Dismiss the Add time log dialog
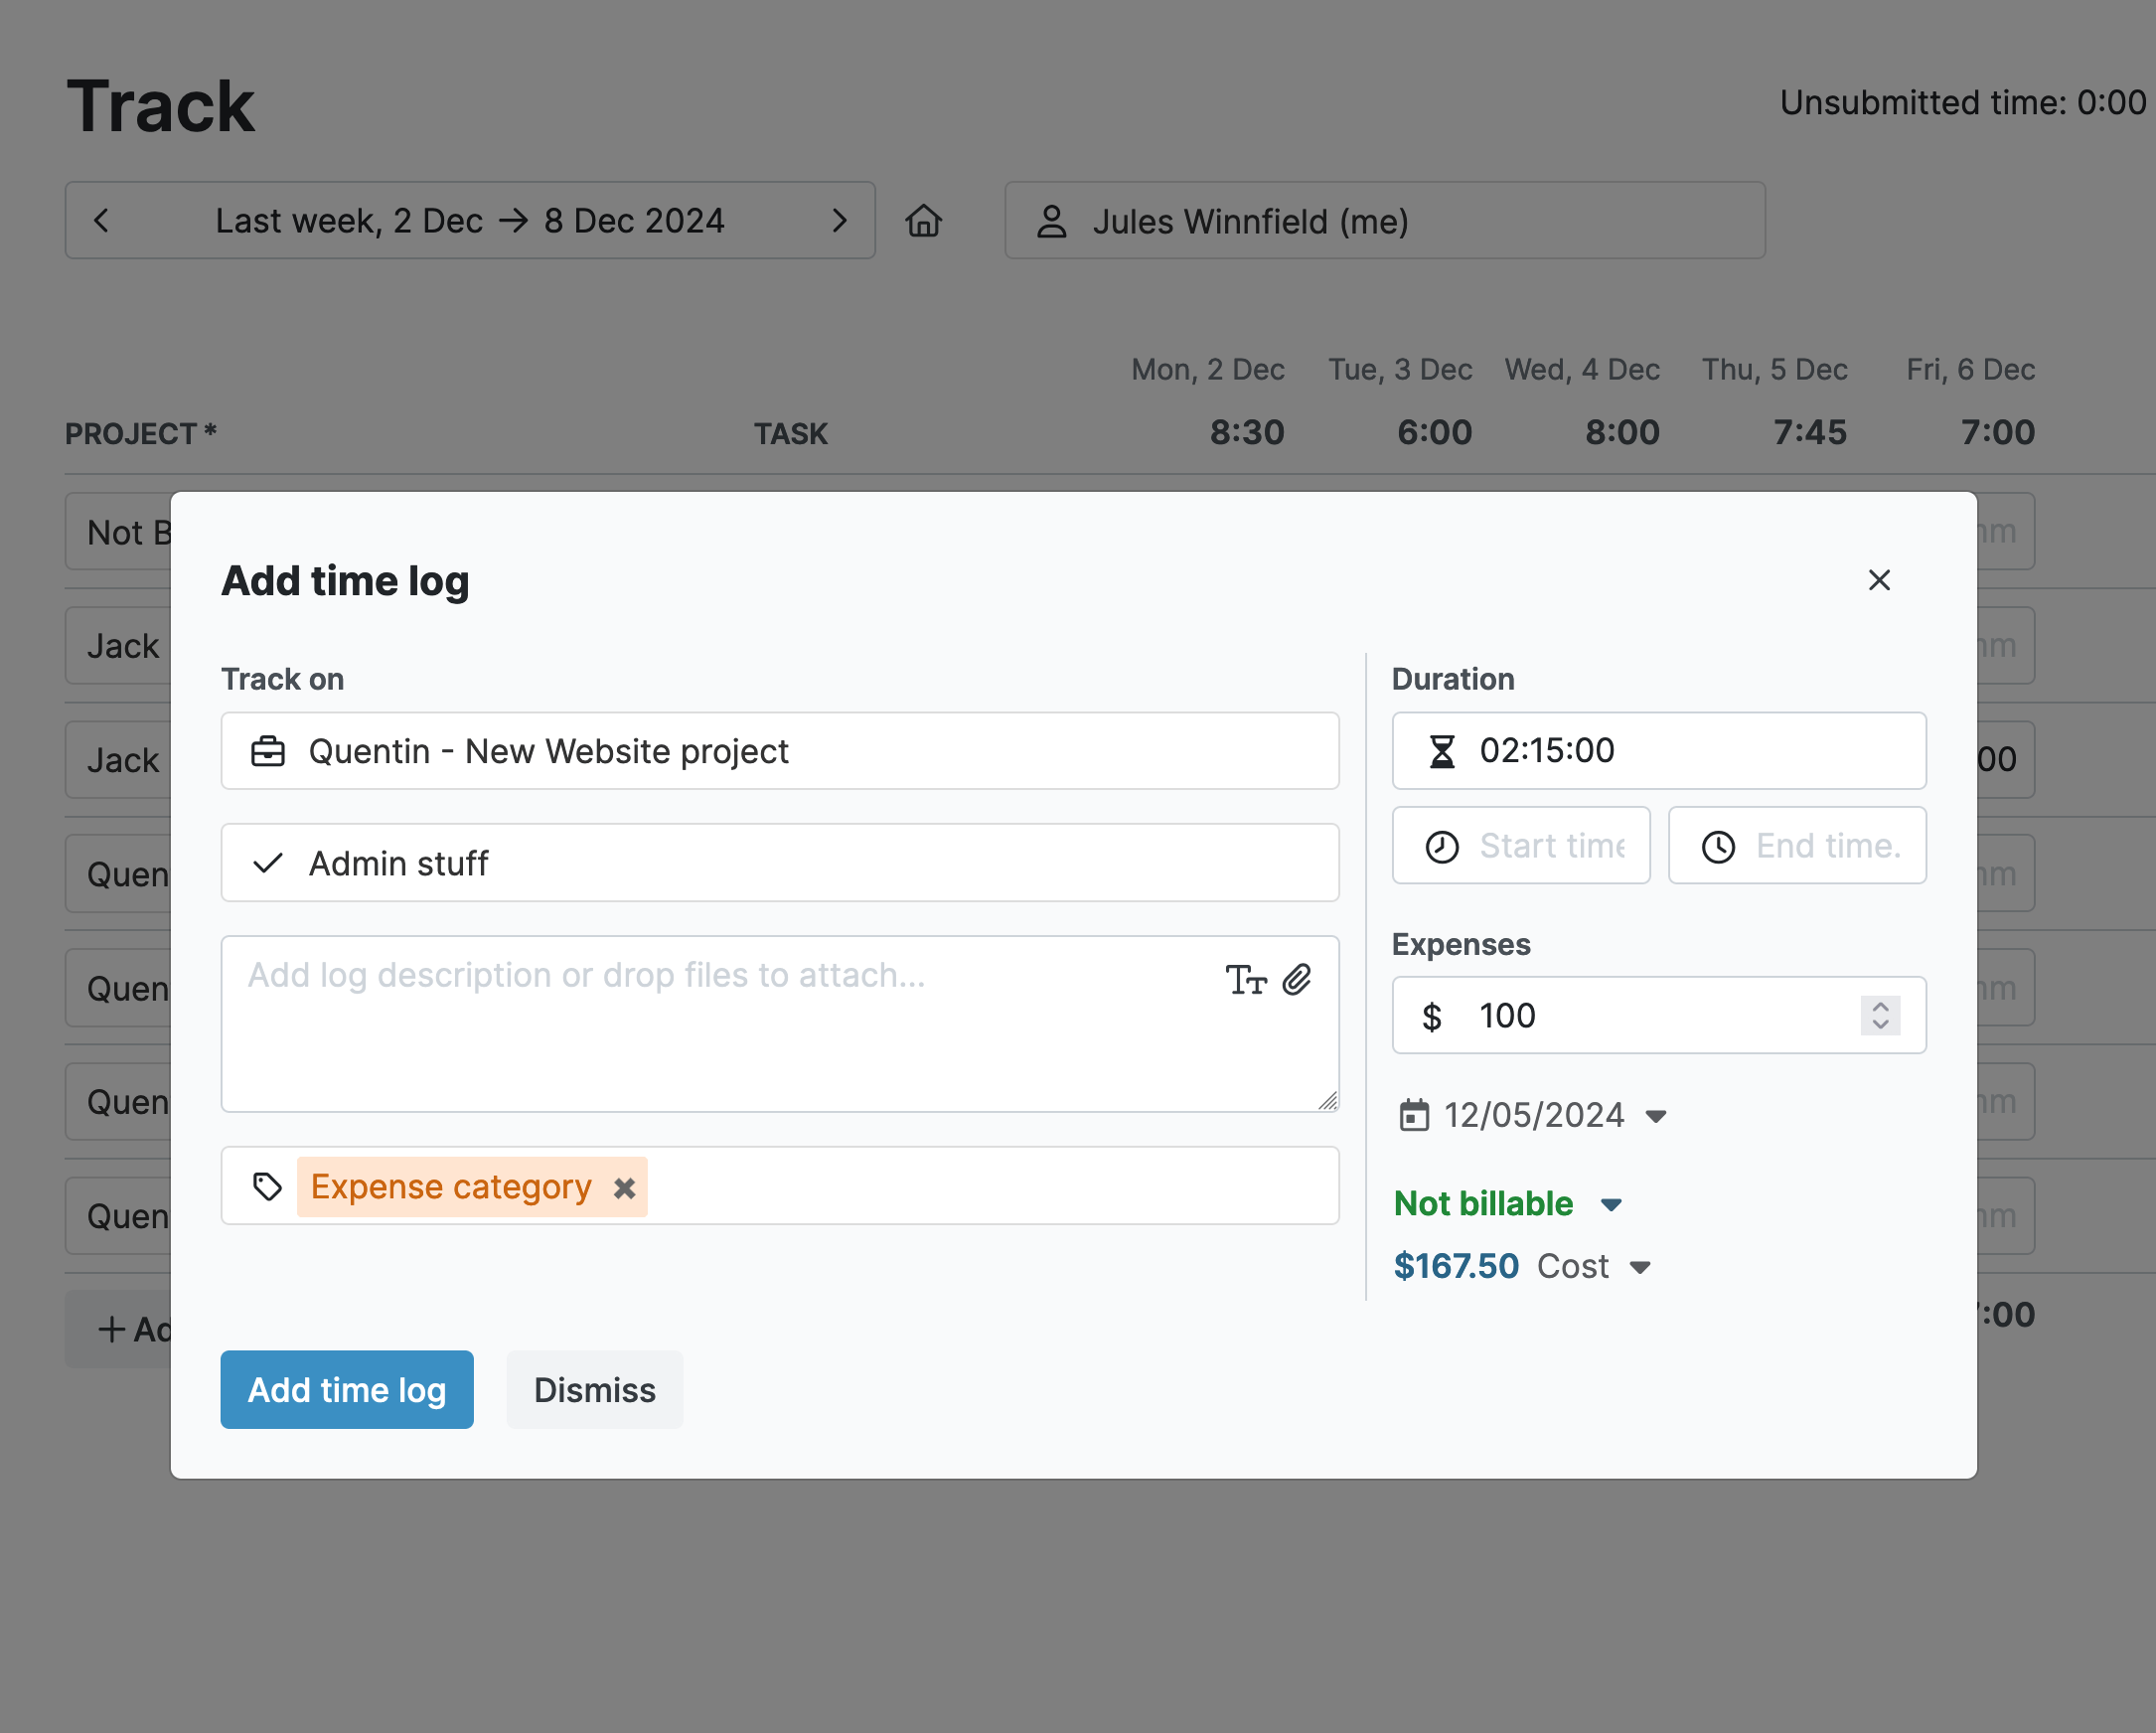 point(594,1389)
